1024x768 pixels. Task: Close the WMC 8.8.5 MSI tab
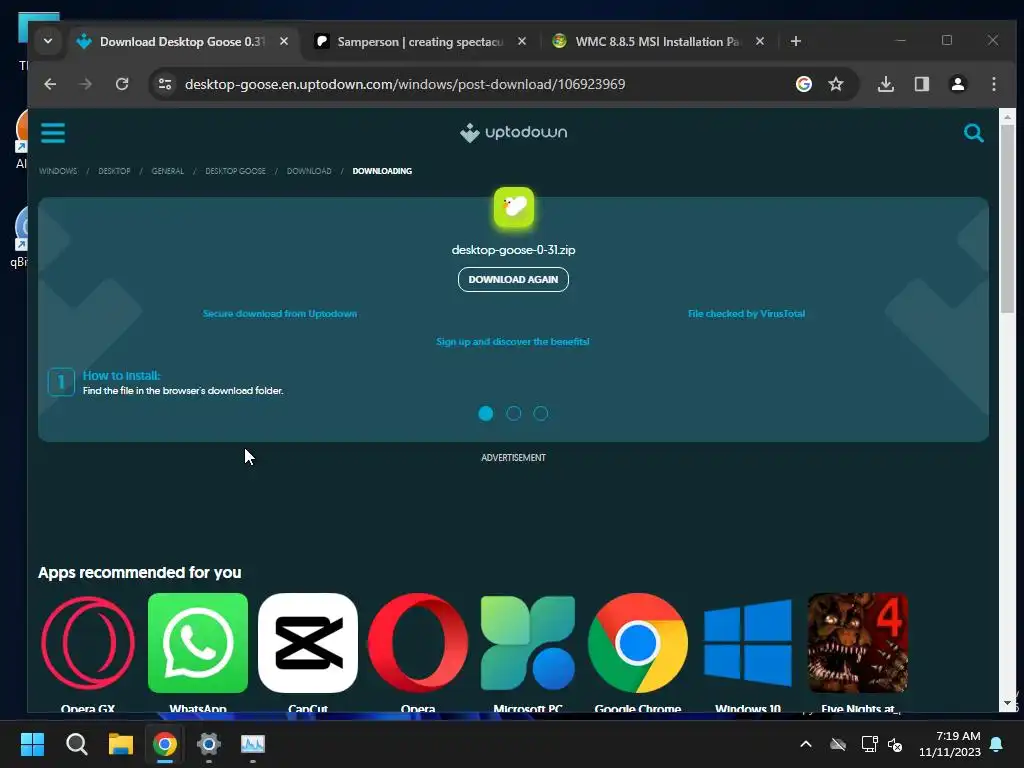(760, 41)
